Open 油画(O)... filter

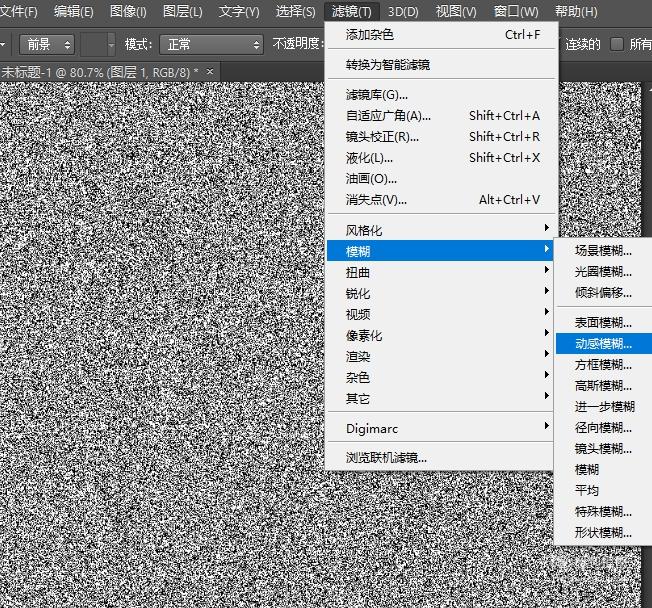point(442,179)
